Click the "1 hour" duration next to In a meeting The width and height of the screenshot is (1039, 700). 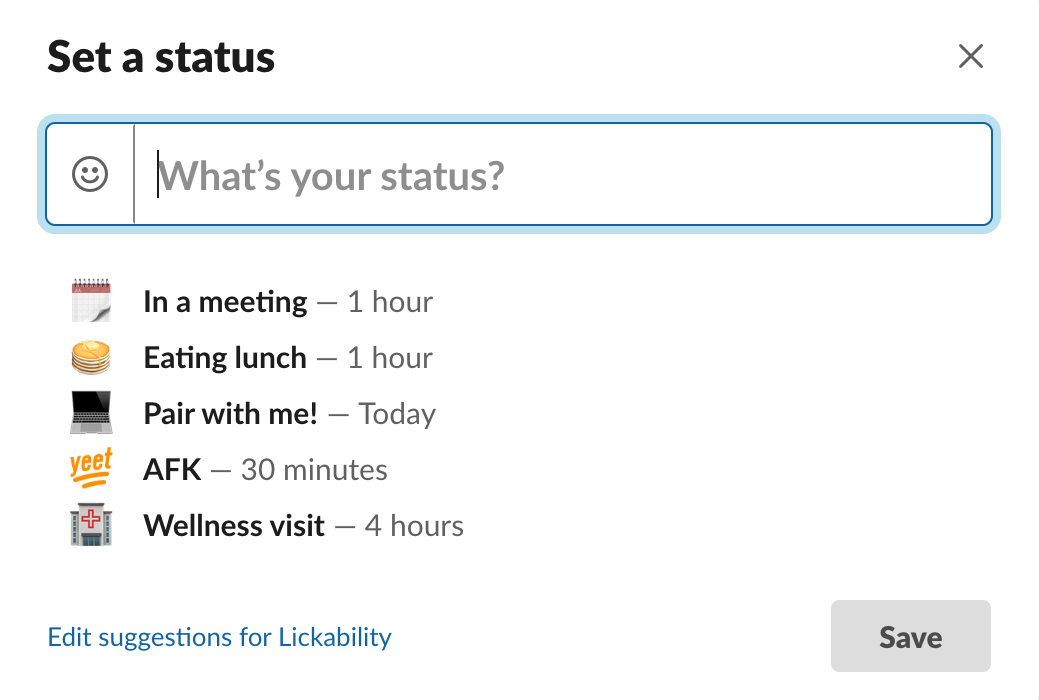point(390,302)
